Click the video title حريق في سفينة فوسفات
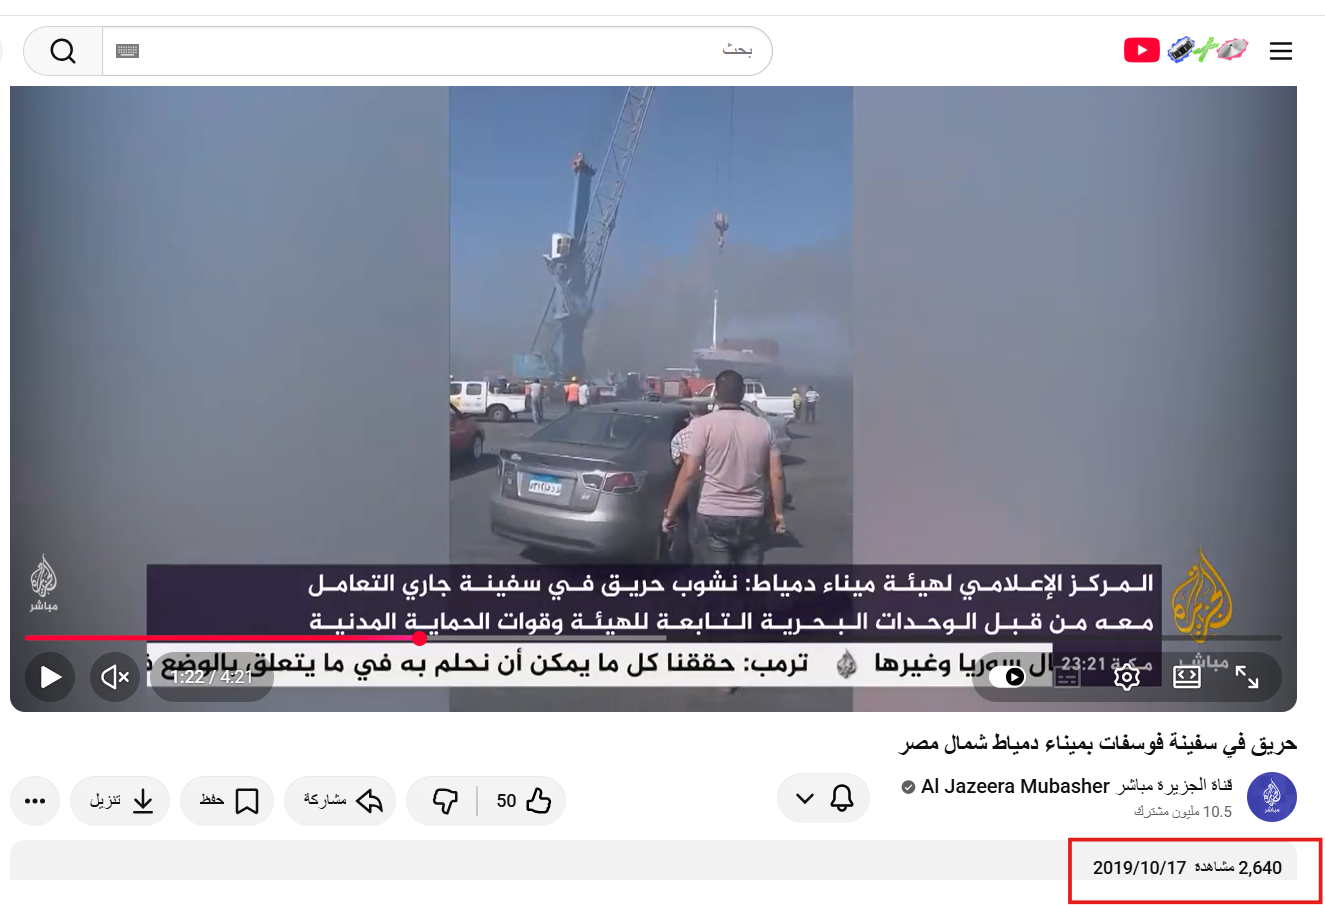1325x905 pixels. [x=1098, y=744]
